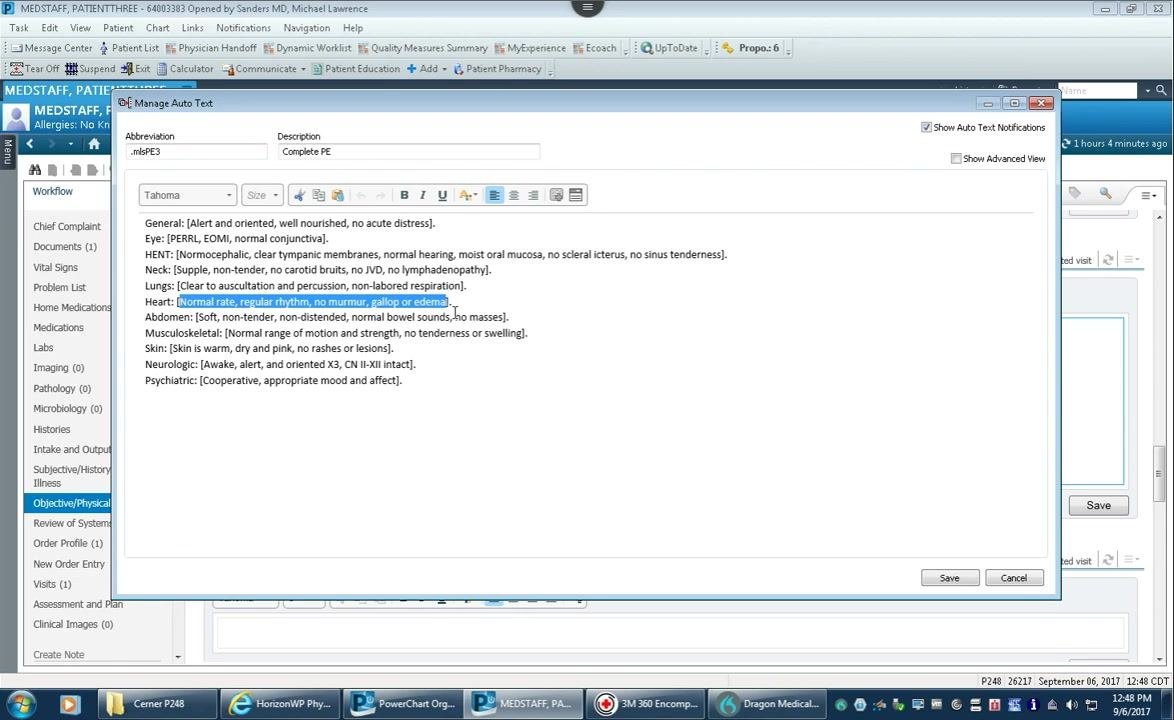The width and height of the screenshot is (1174, 720).
Task: Open the font Size dropdown
Action: click(x=262, y=195)
